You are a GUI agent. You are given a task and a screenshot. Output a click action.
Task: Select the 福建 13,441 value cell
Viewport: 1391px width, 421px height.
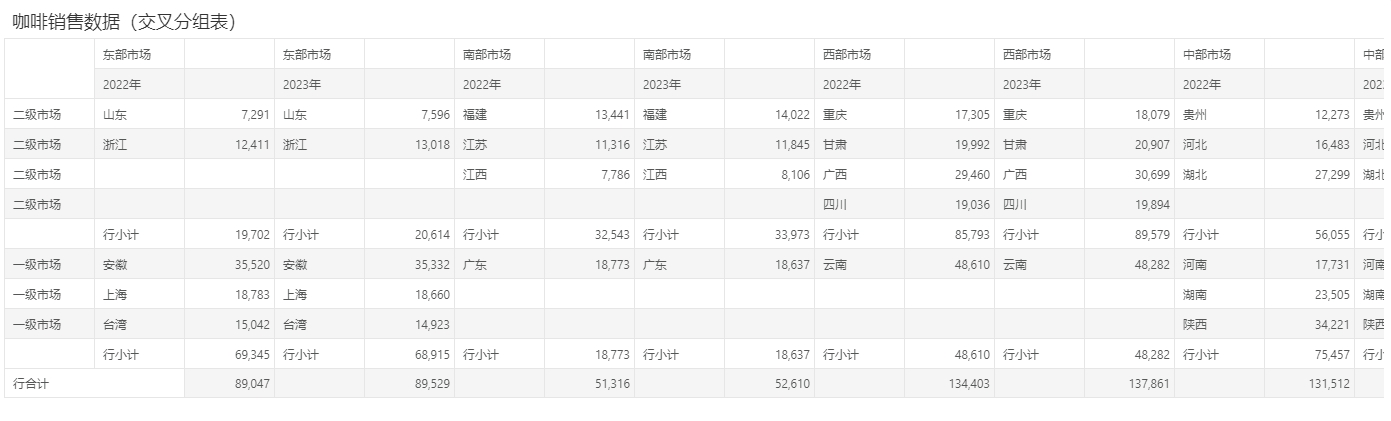pos(590,114)
